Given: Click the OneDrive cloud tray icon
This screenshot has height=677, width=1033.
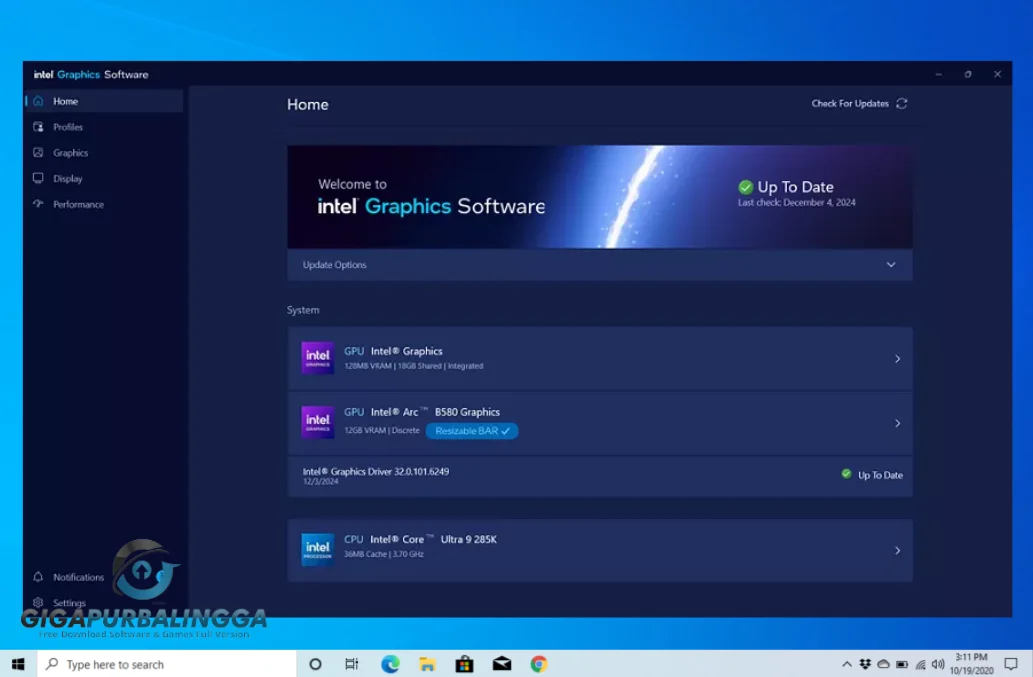Looking at the screenshot, I should pos(883,664).
